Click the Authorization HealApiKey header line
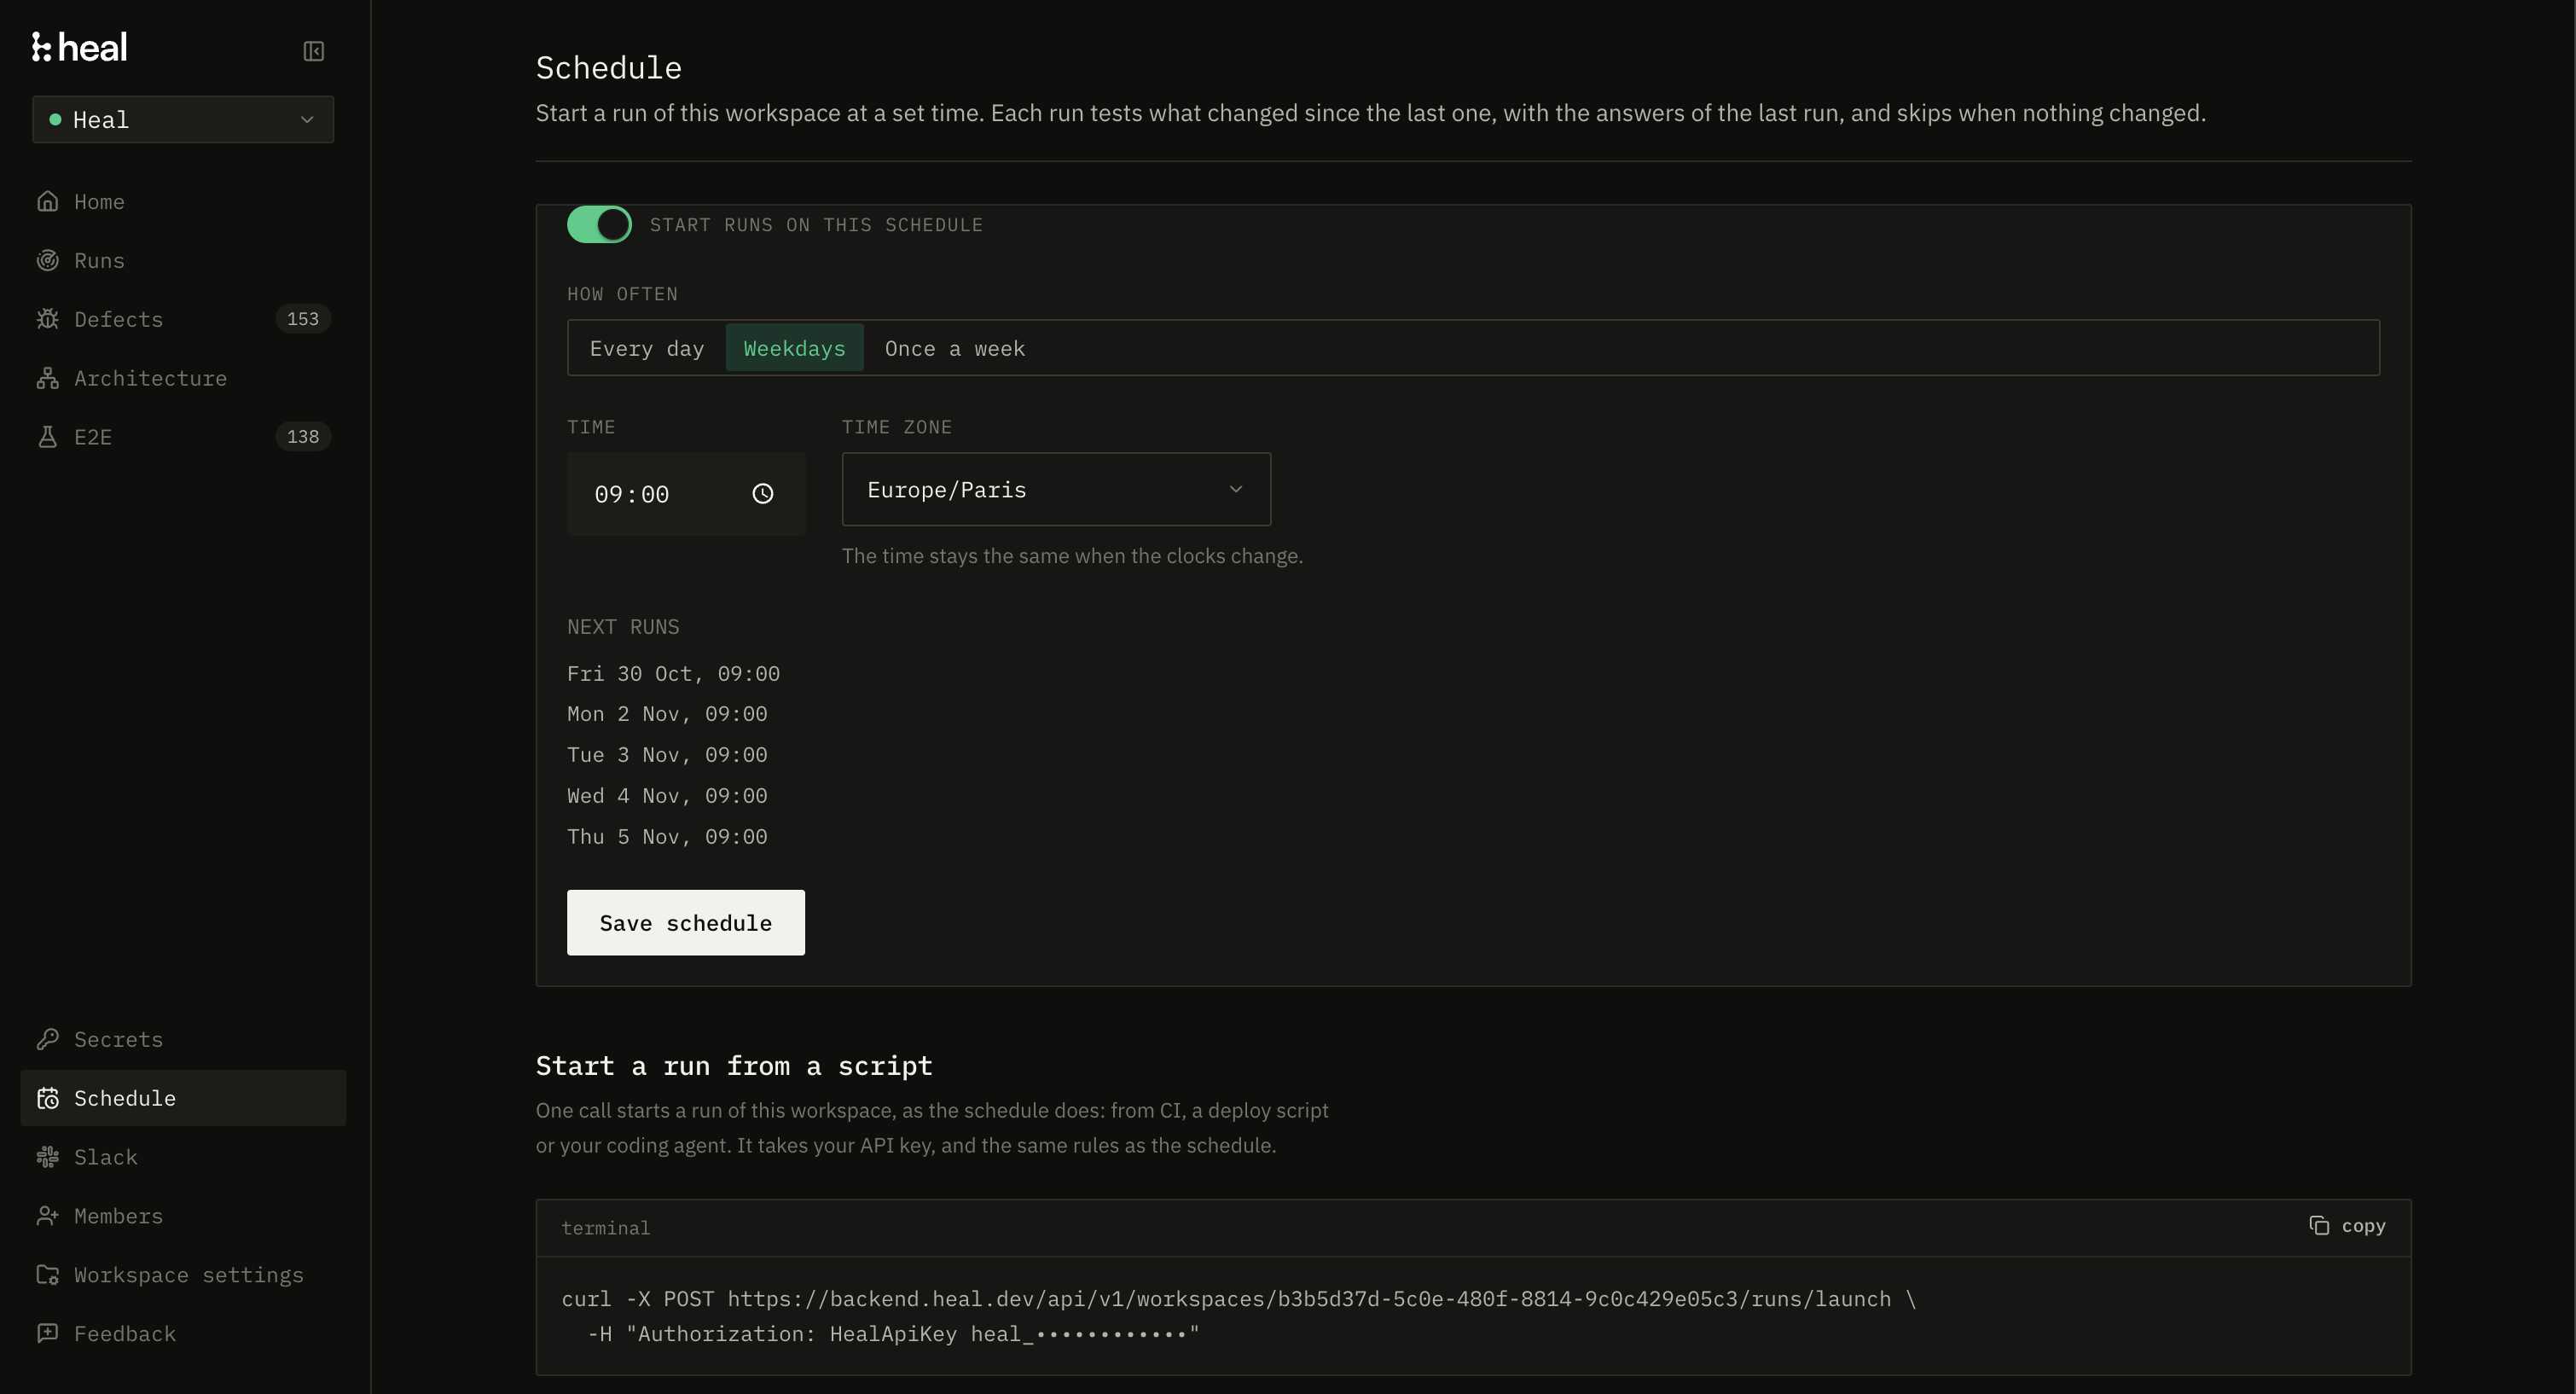2576x1394 pixels. click(893, 1334)
